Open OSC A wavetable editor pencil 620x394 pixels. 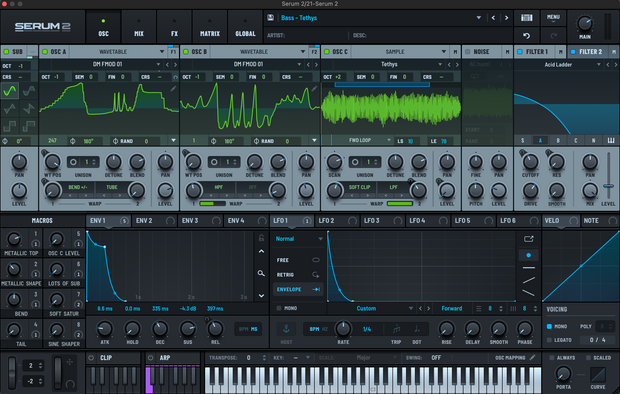tap(173, 89)
